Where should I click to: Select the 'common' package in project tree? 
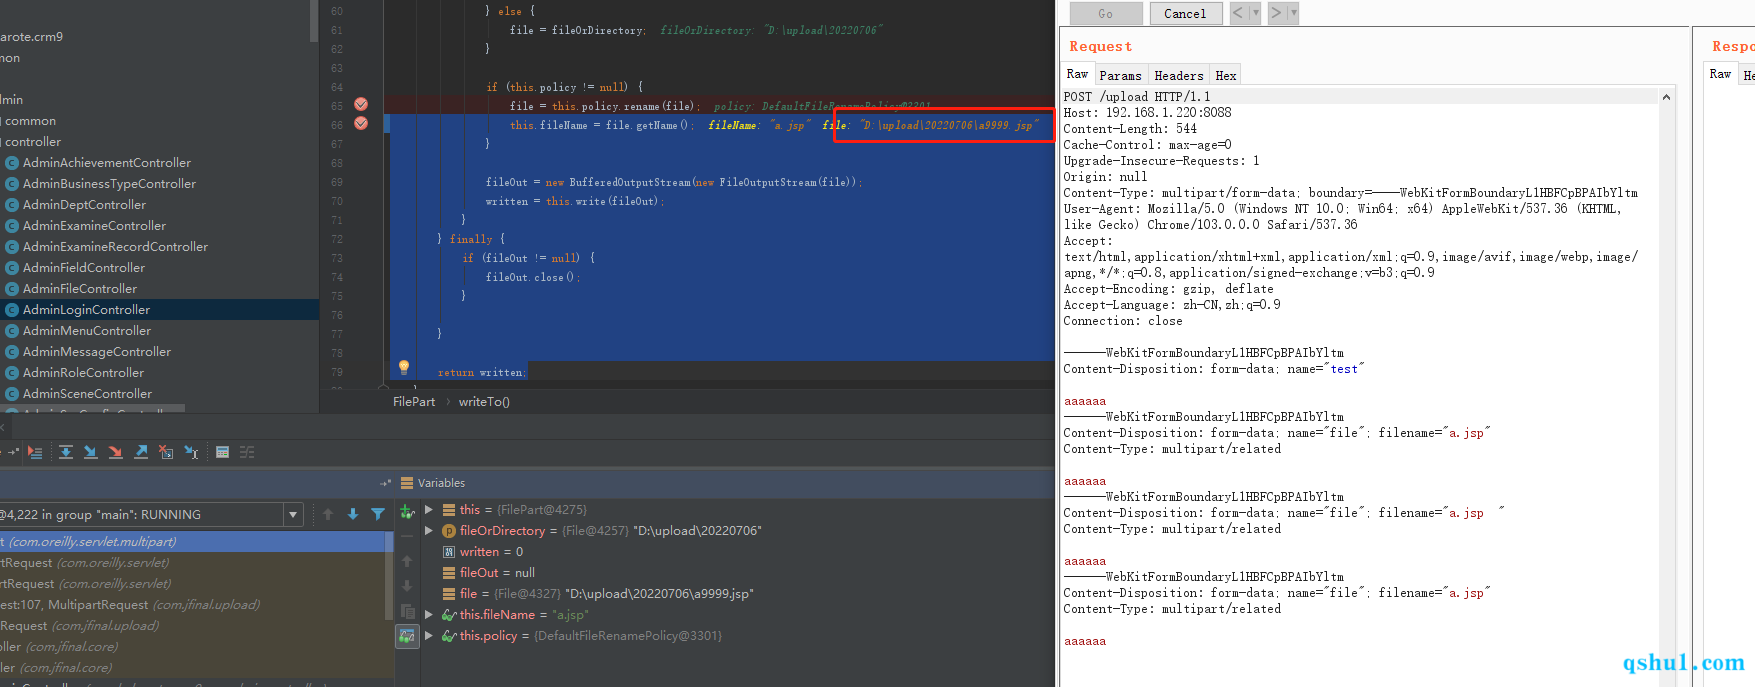(x=30, y=121)
